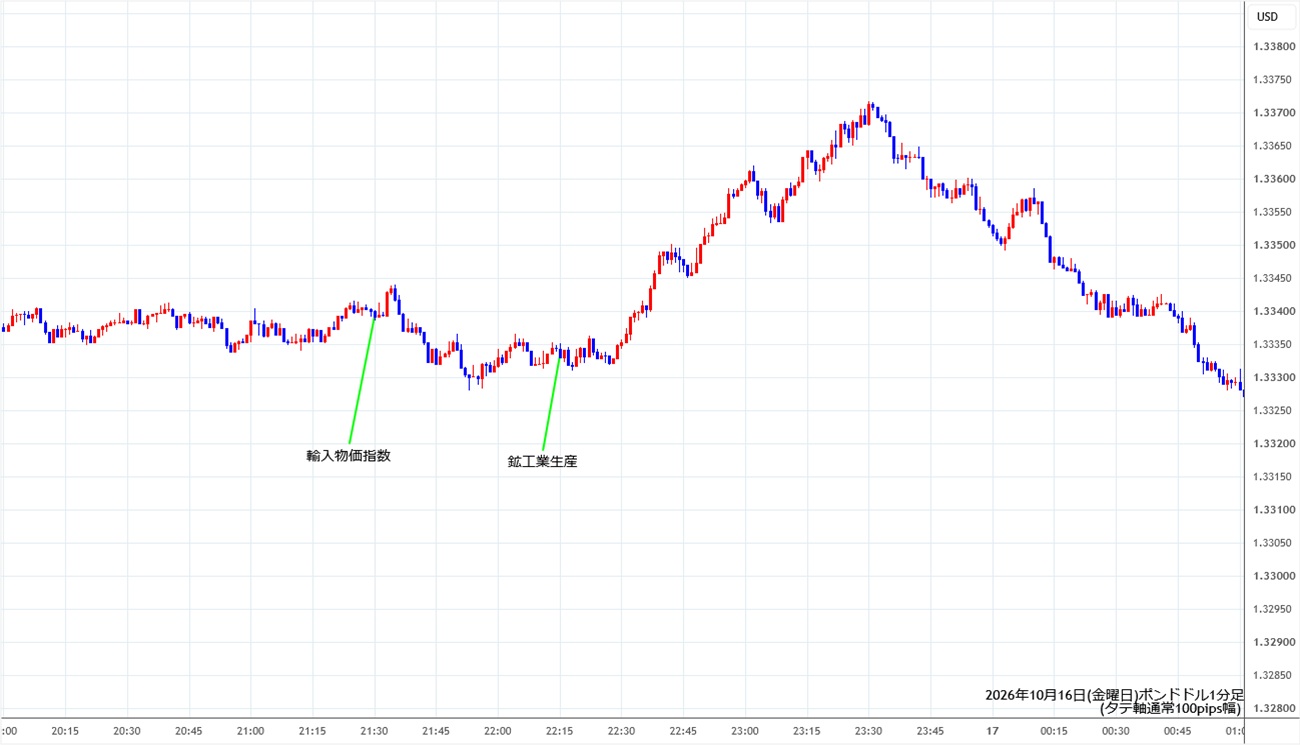Click the 00:15 time axis label
1300x745 pixels.
click(1054, 731)
